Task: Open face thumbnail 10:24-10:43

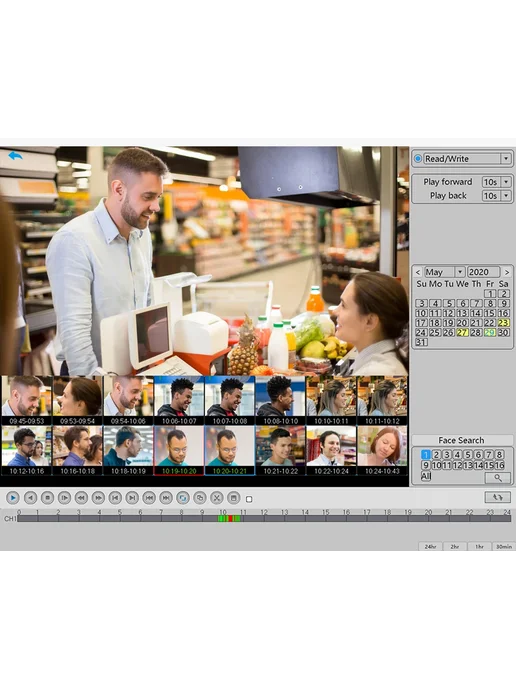Action: click(382, 451)
